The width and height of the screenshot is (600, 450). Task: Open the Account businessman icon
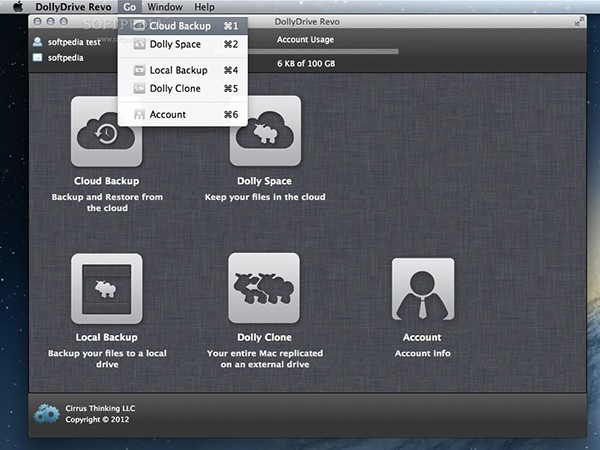(x=423, y=289)
